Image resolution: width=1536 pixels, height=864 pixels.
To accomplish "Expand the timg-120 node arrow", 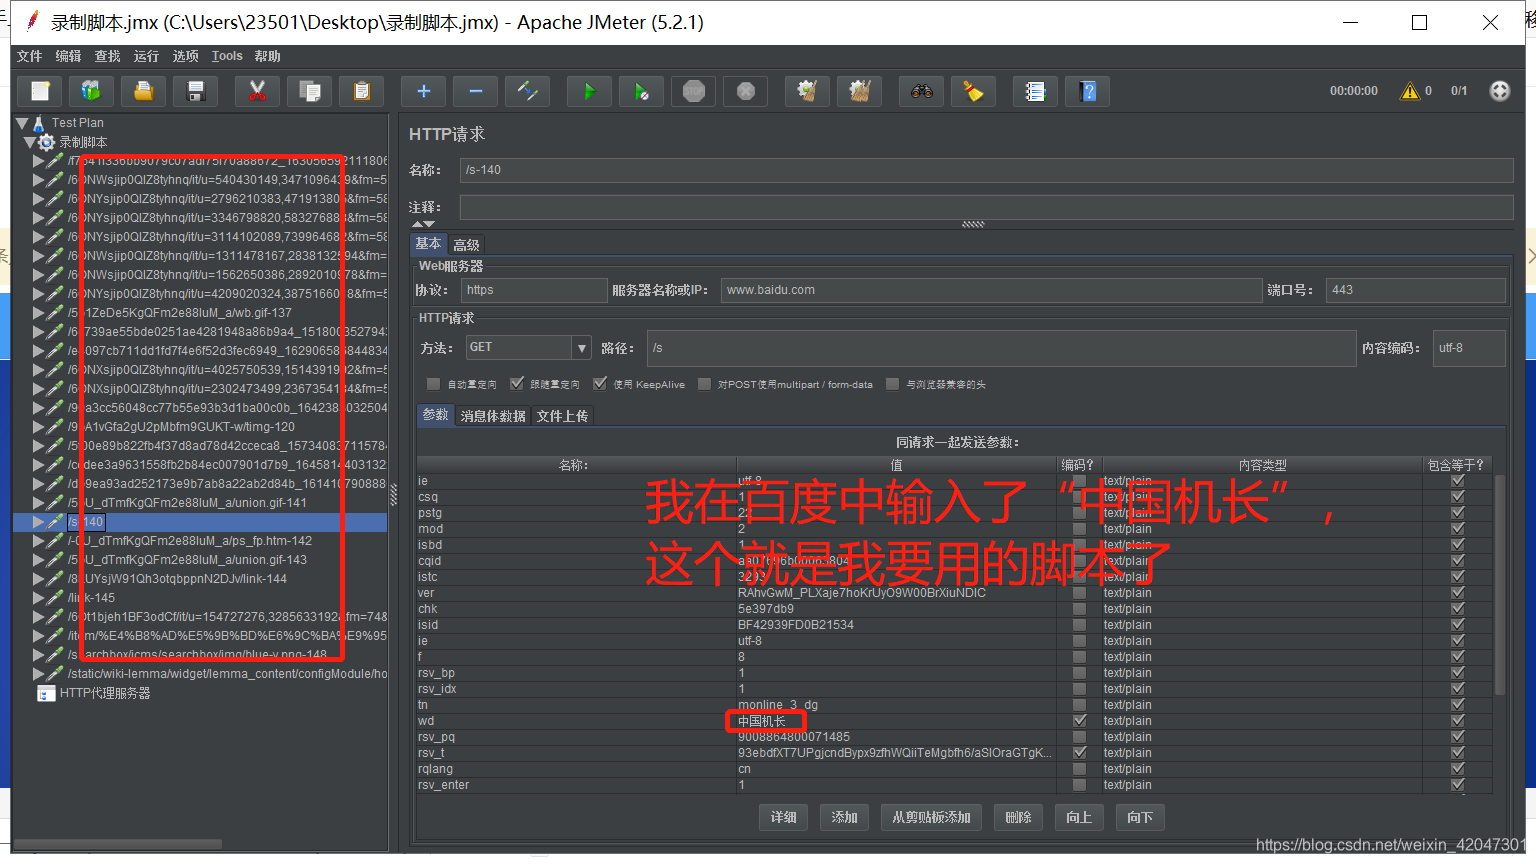I will pyautogui.click(x=38, y=427).
